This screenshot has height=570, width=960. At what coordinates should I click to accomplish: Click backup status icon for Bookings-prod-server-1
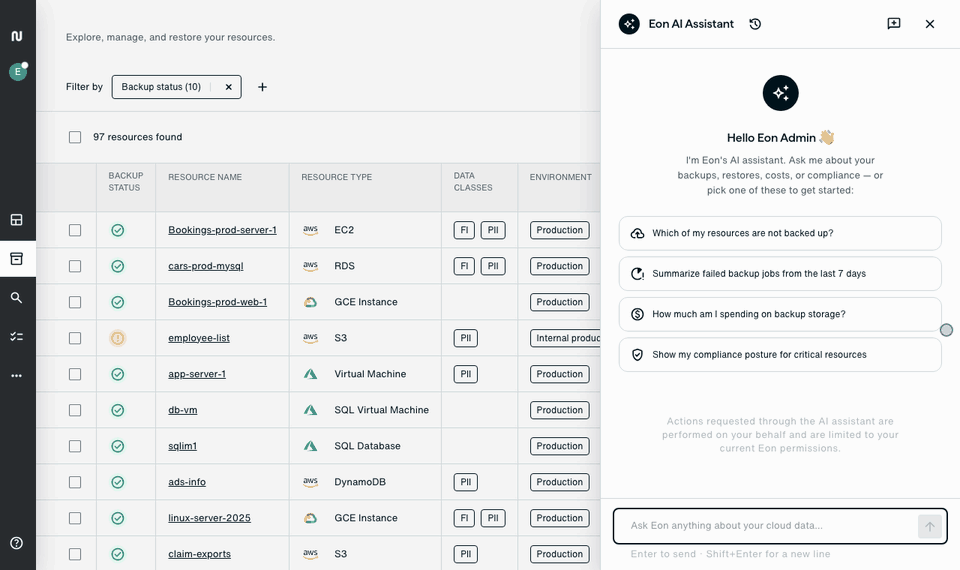pos(118,230)
